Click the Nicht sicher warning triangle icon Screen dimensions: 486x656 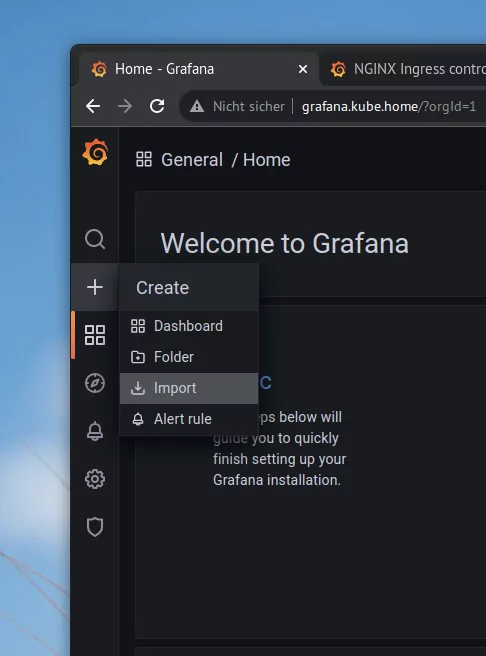pos(197,106)
